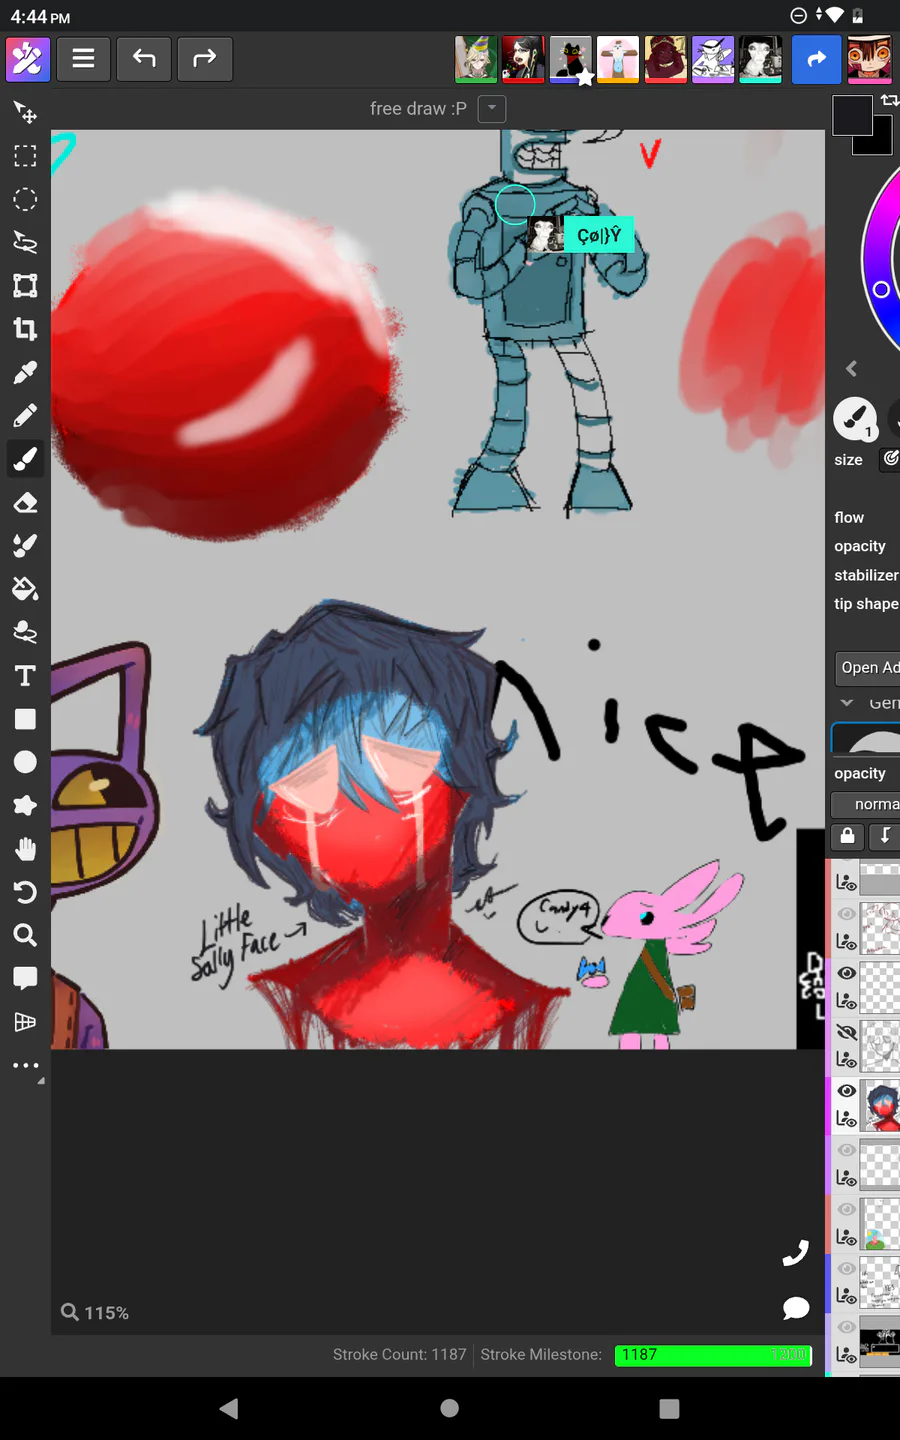
Task: Start a voice call
Action: (796, 1253)
